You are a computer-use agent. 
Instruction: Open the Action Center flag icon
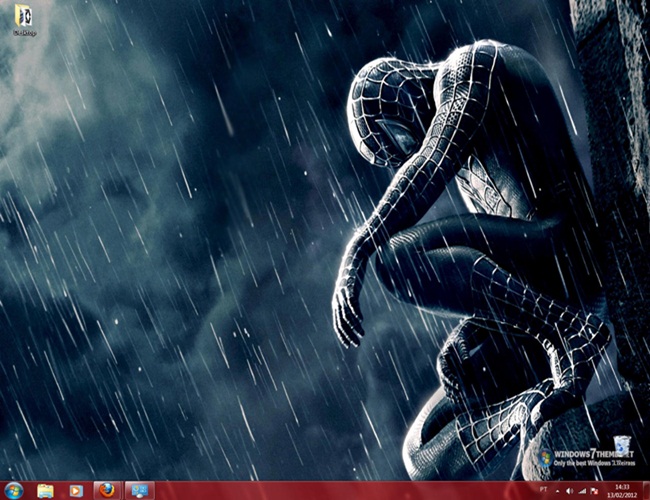coord(594,491)
